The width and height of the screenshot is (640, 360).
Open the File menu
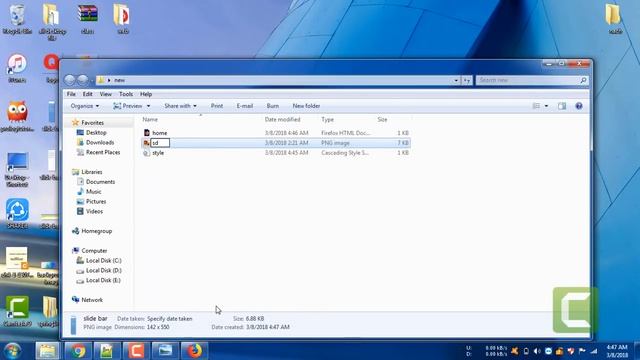[71, 94]
